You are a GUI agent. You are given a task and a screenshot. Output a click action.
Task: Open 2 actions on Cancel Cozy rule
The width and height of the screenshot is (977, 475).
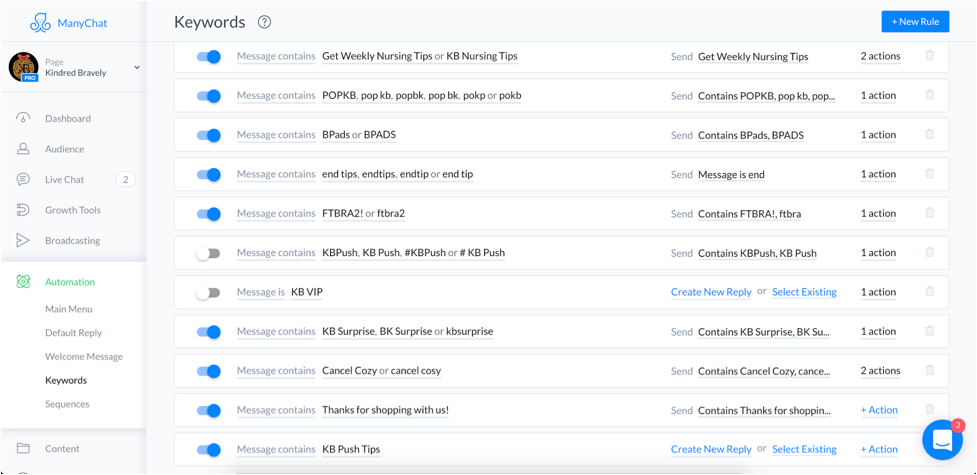(880, 371)
